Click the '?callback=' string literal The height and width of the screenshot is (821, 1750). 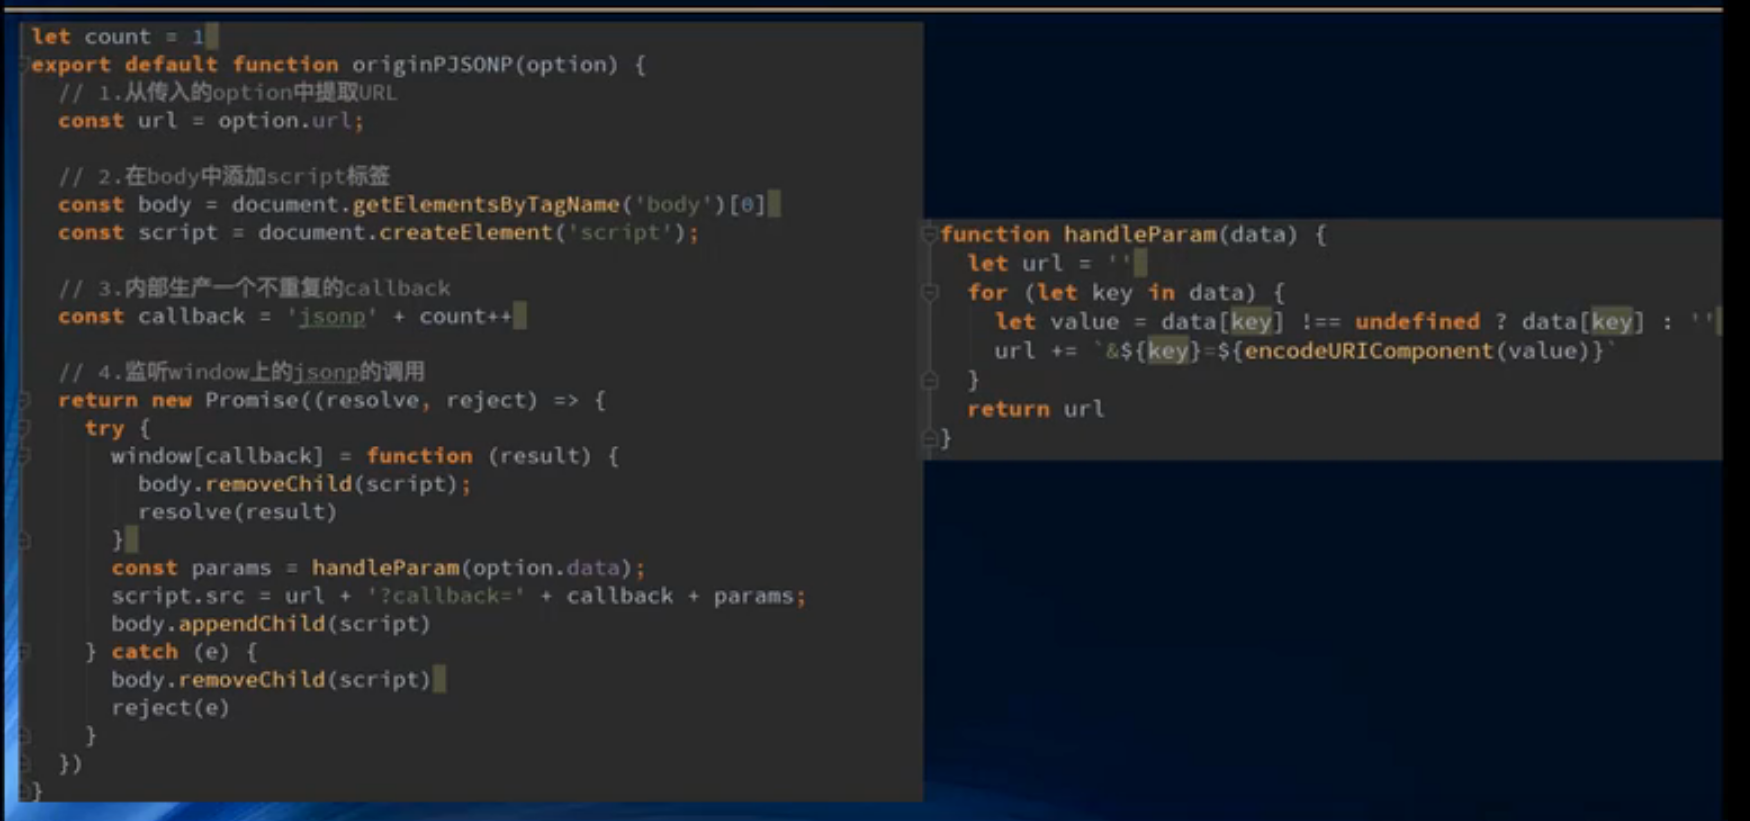(445, 597)
